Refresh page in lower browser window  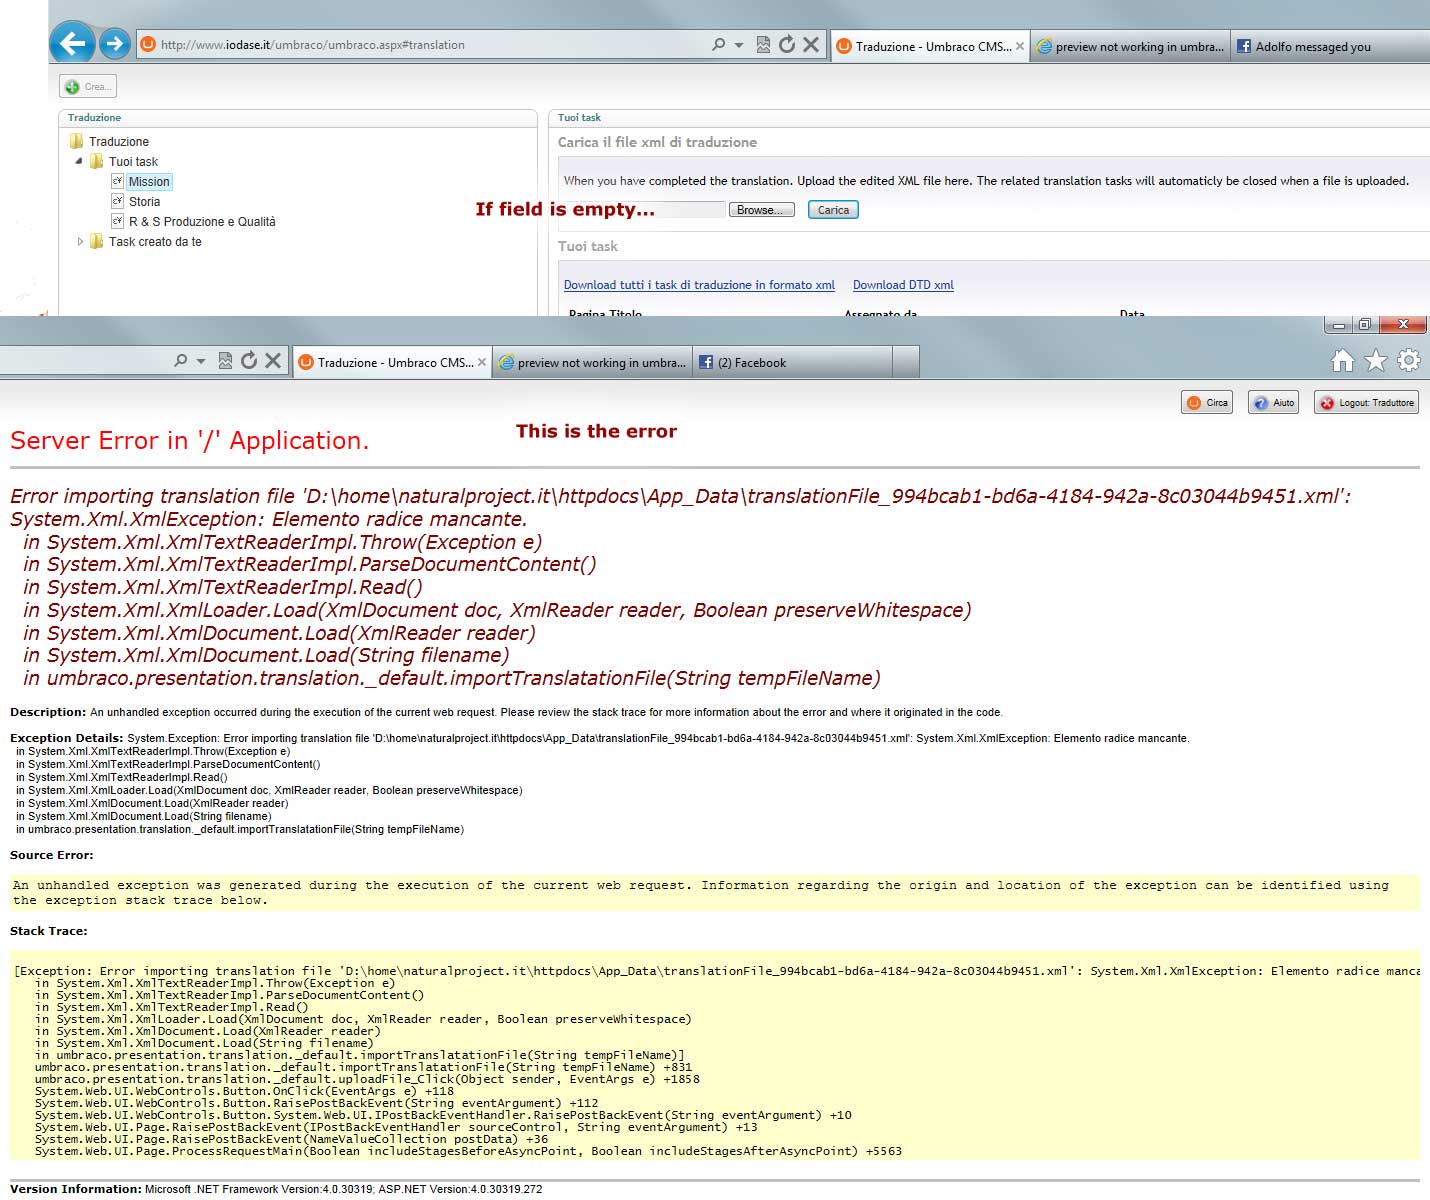[x=249, y=361]
